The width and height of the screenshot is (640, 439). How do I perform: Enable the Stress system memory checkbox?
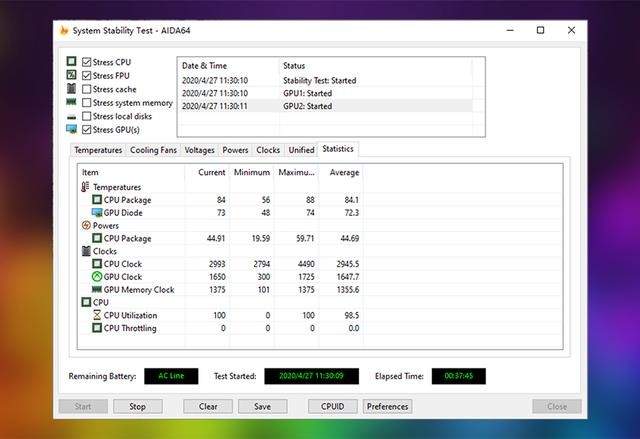pos(87,102)
